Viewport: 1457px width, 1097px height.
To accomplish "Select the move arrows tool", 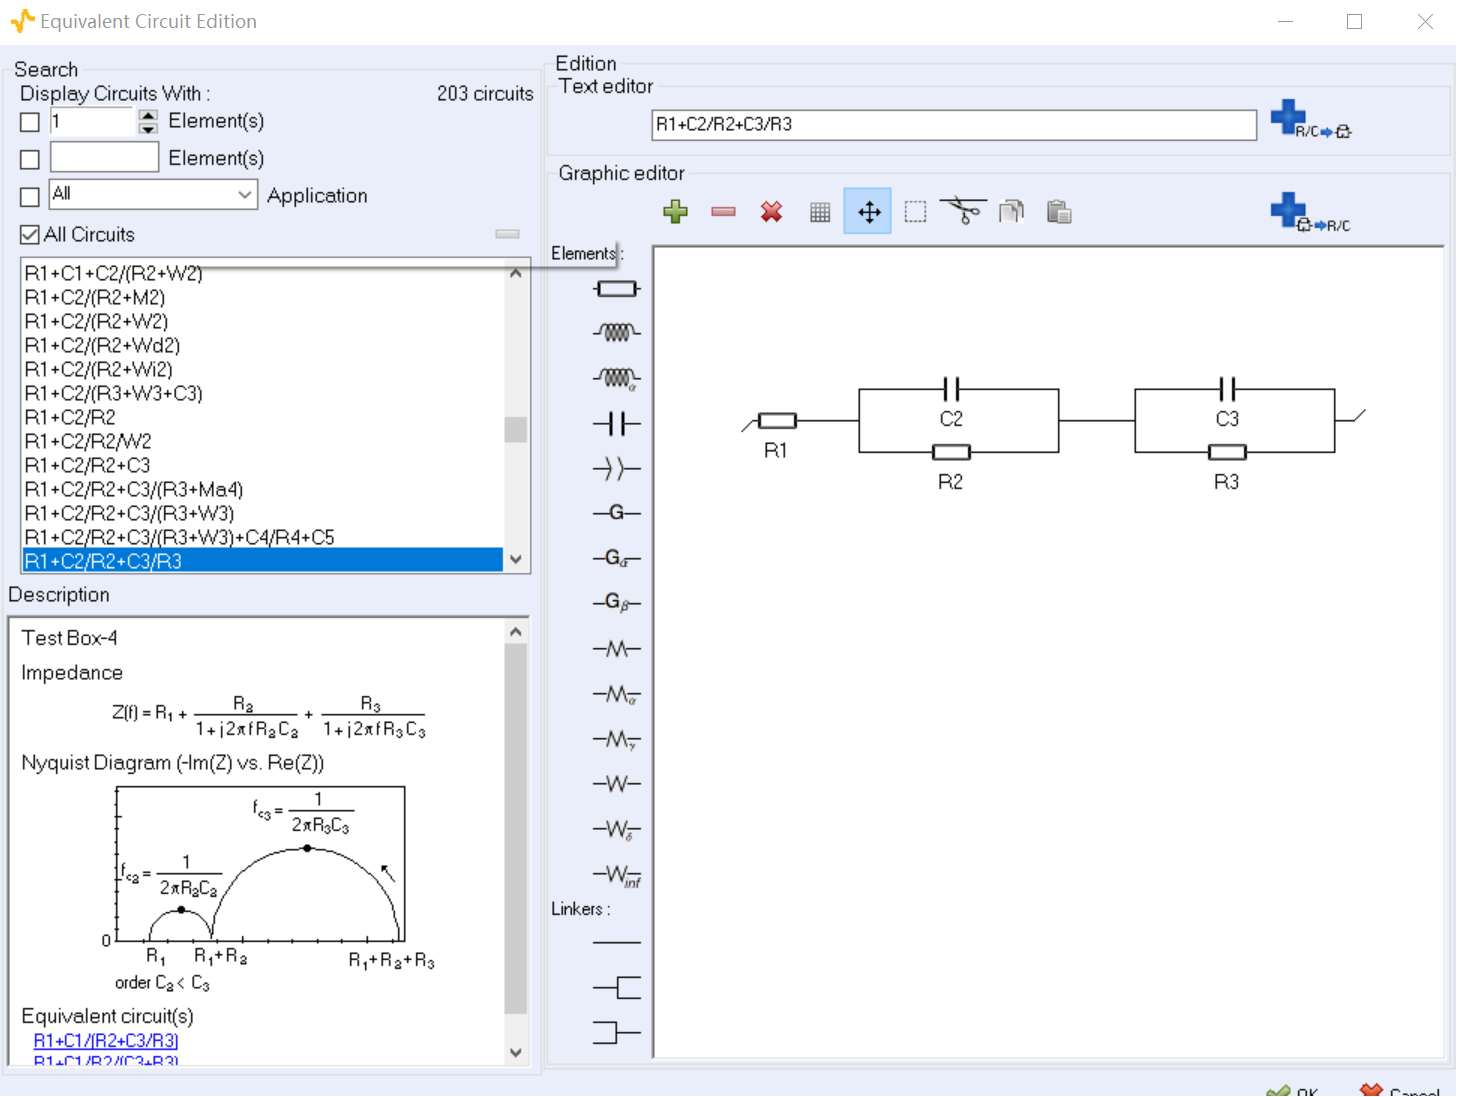I will pyautogui.click(x=868, y=212).
